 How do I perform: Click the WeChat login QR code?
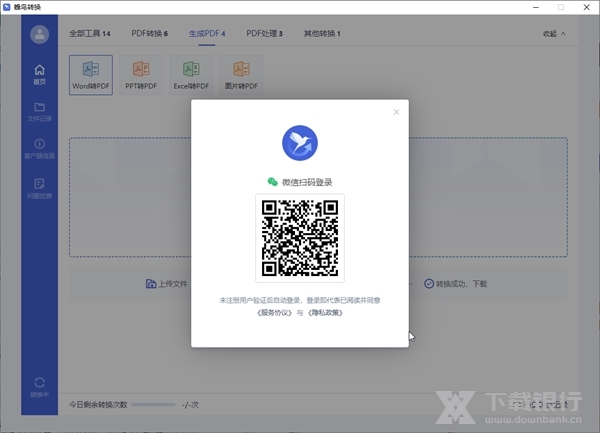click(300, 237)
